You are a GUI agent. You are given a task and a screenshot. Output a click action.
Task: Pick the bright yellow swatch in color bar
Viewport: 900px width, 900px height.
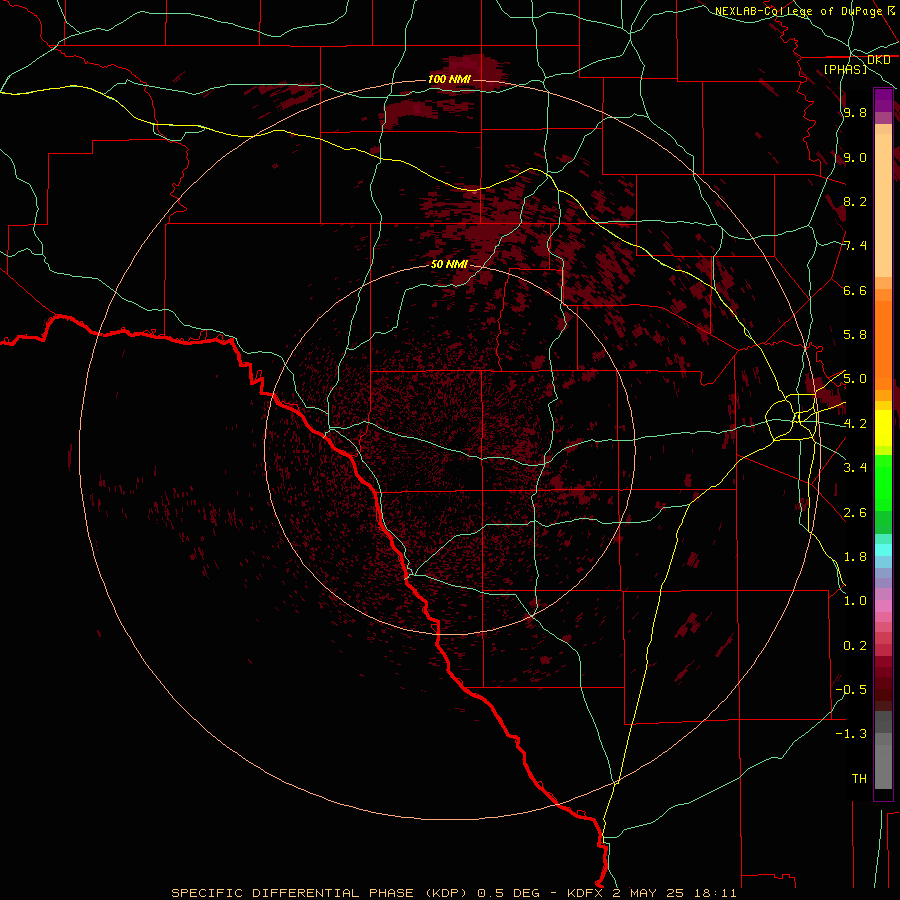click(x=883, y=428)
